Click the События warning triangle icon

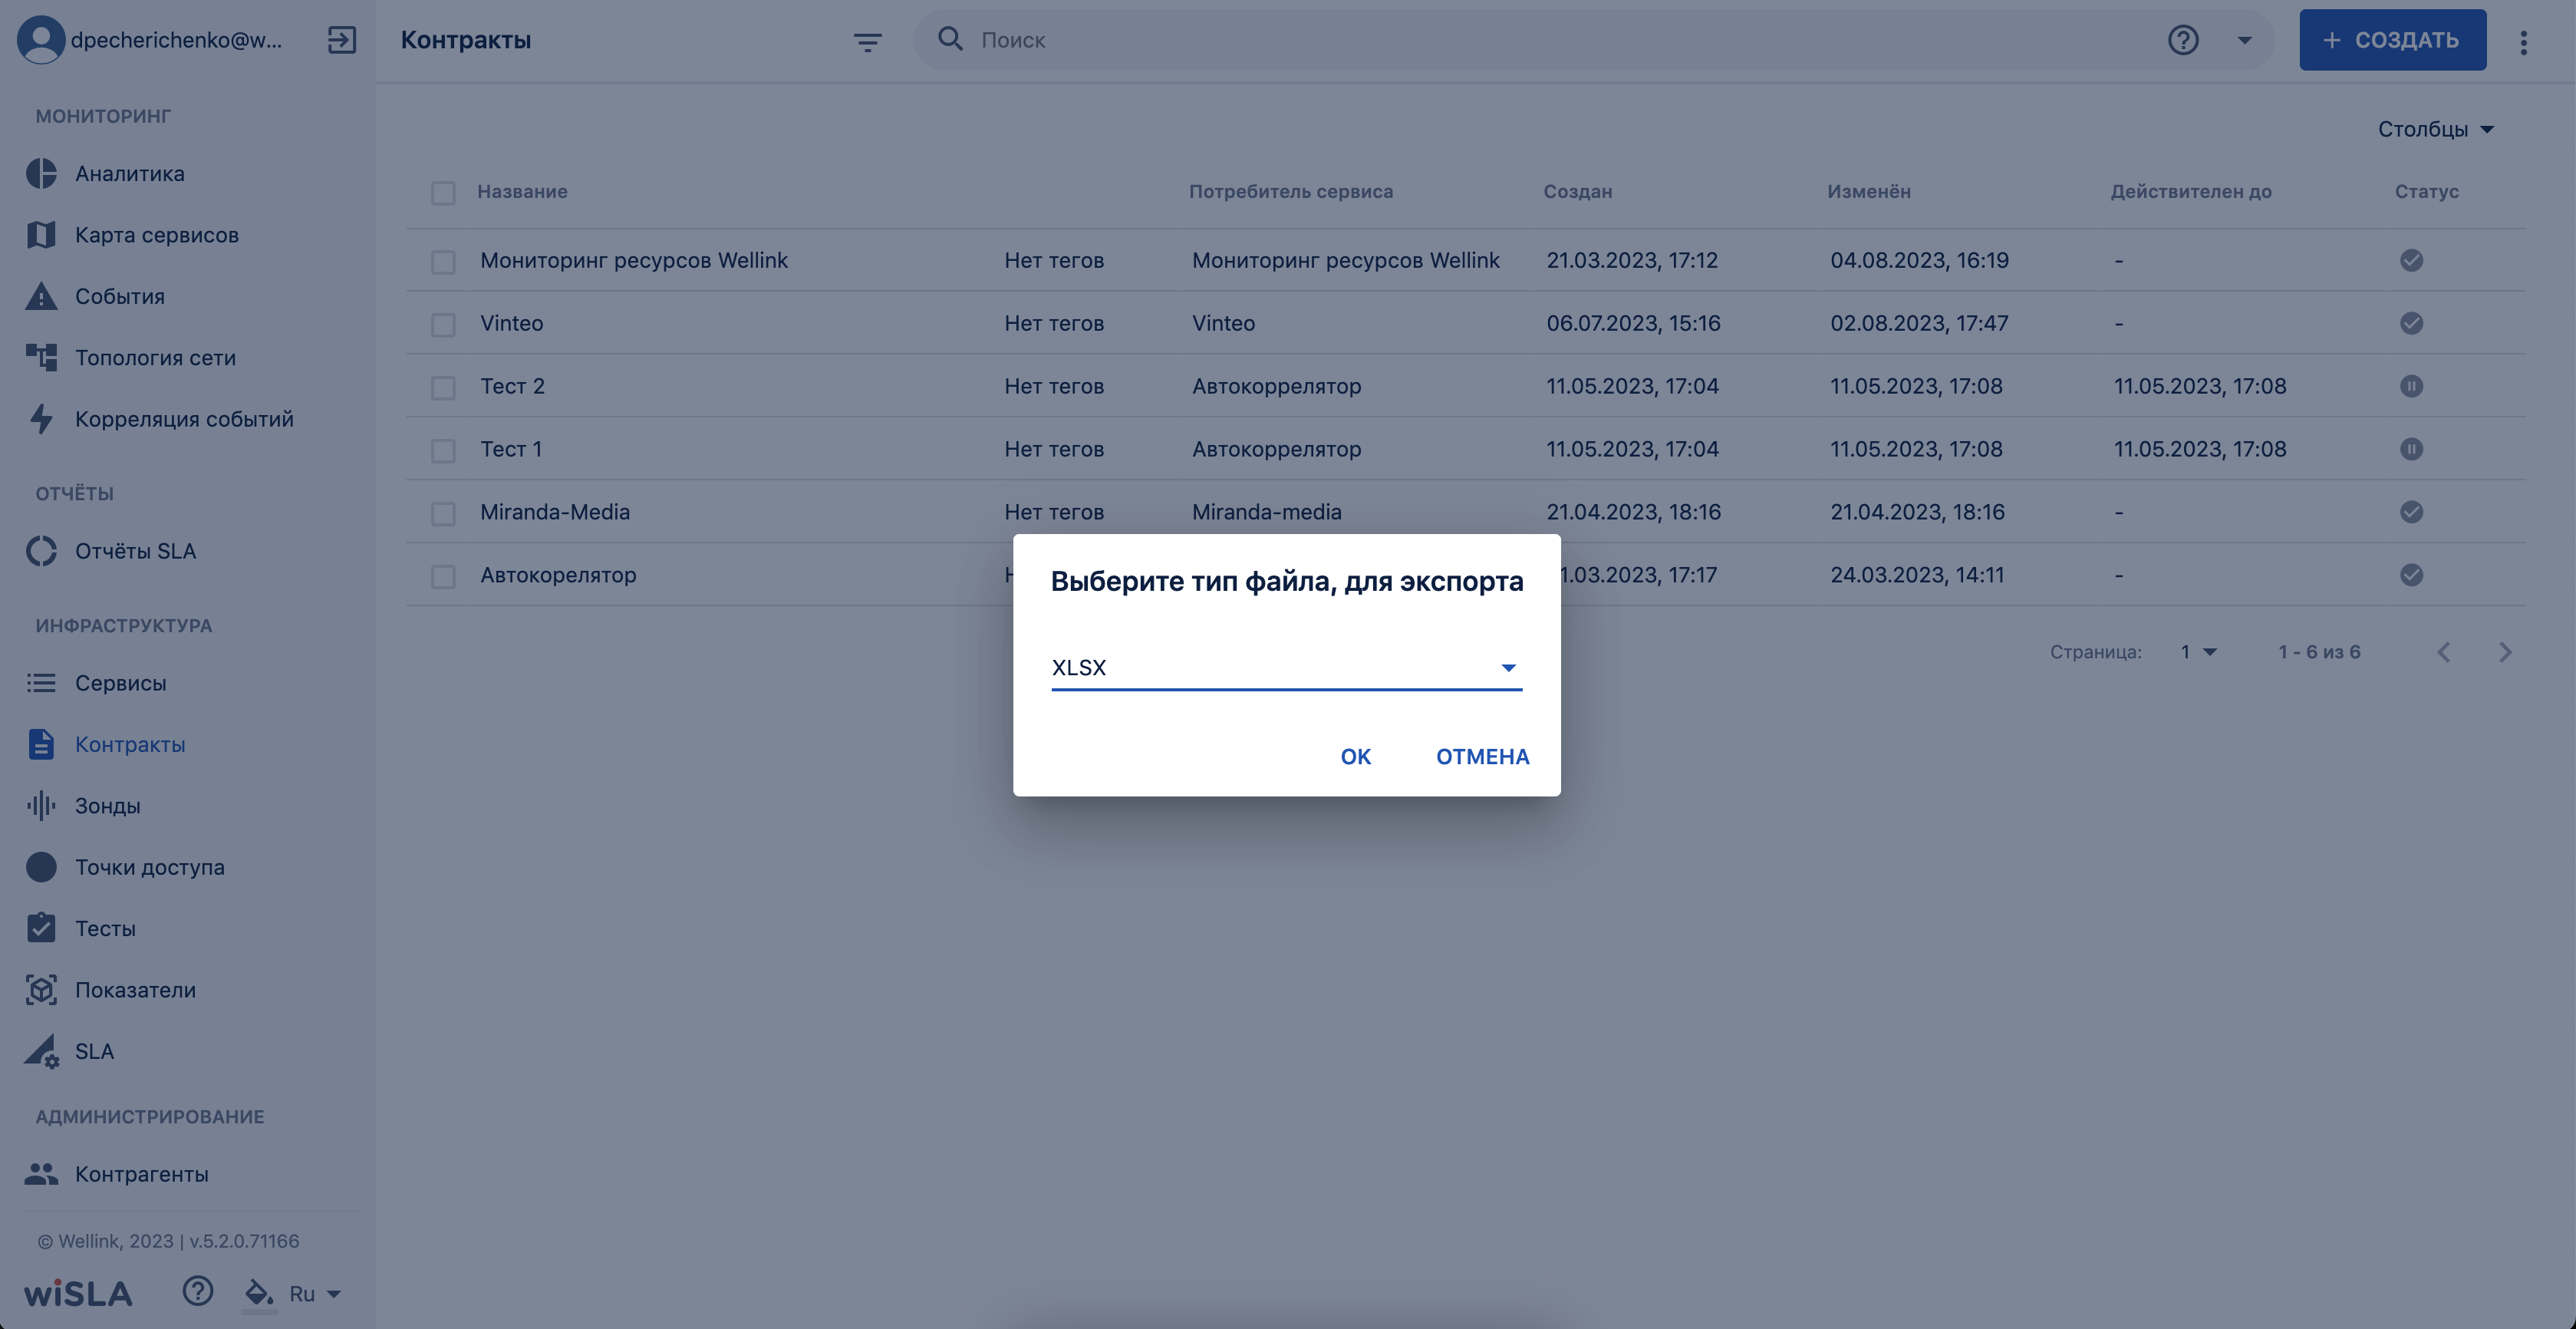point(41,296)
